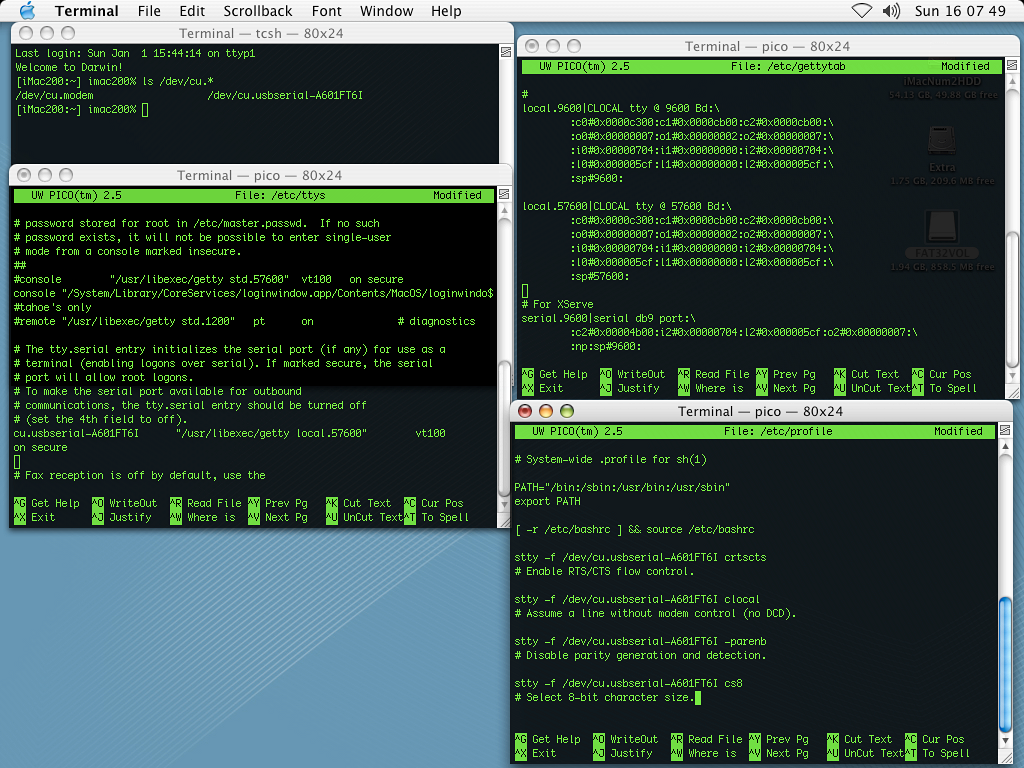Zoom the /etc/profile pico window
1024x768 pixels.
[x=567, y=411]
